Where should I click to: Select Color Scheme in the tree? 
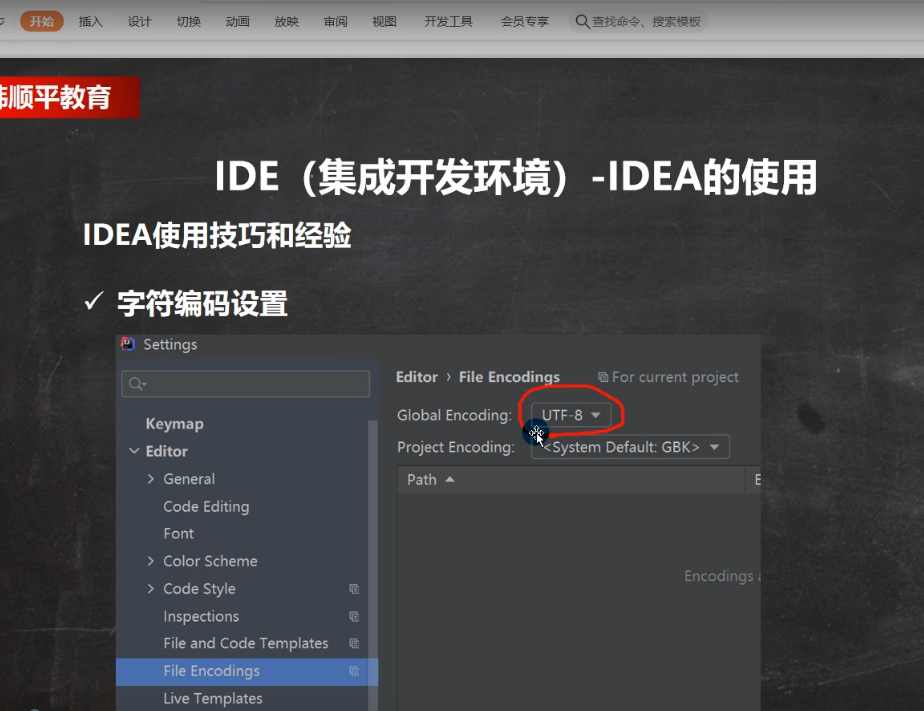210,561
